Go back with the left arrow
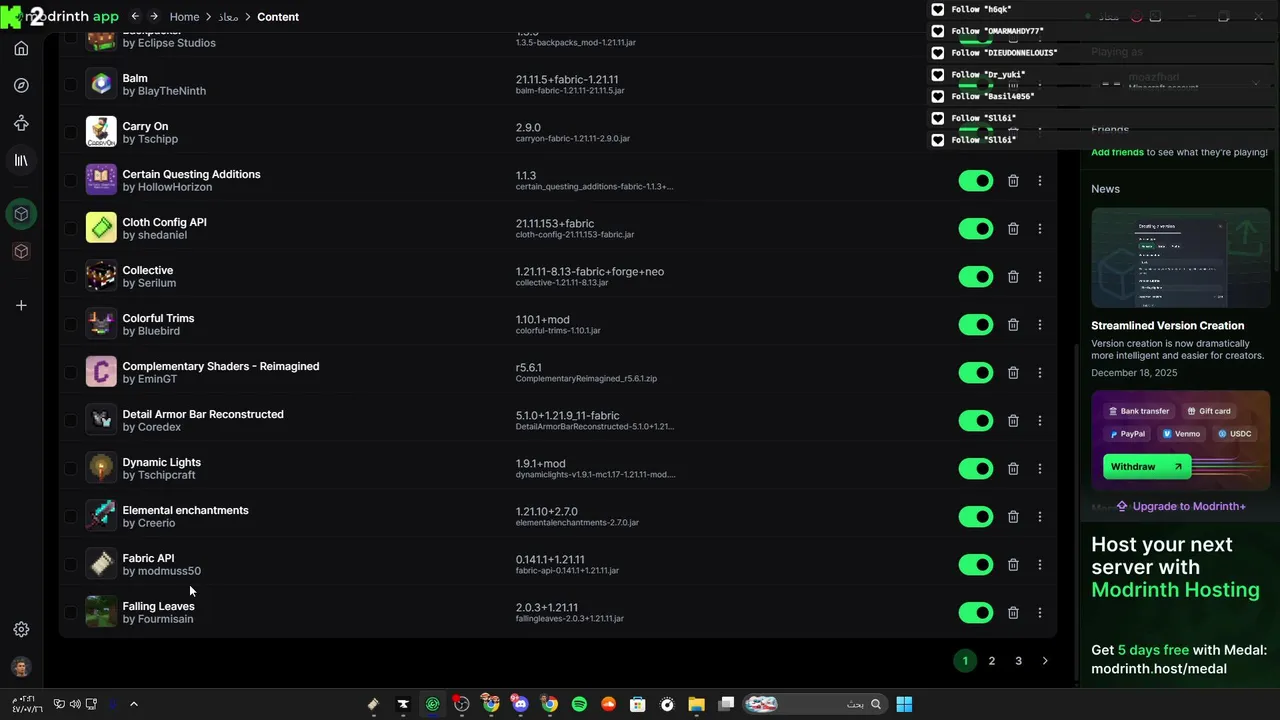The image size is (1280, 720). pyautogui.click(x=134, y=17)
